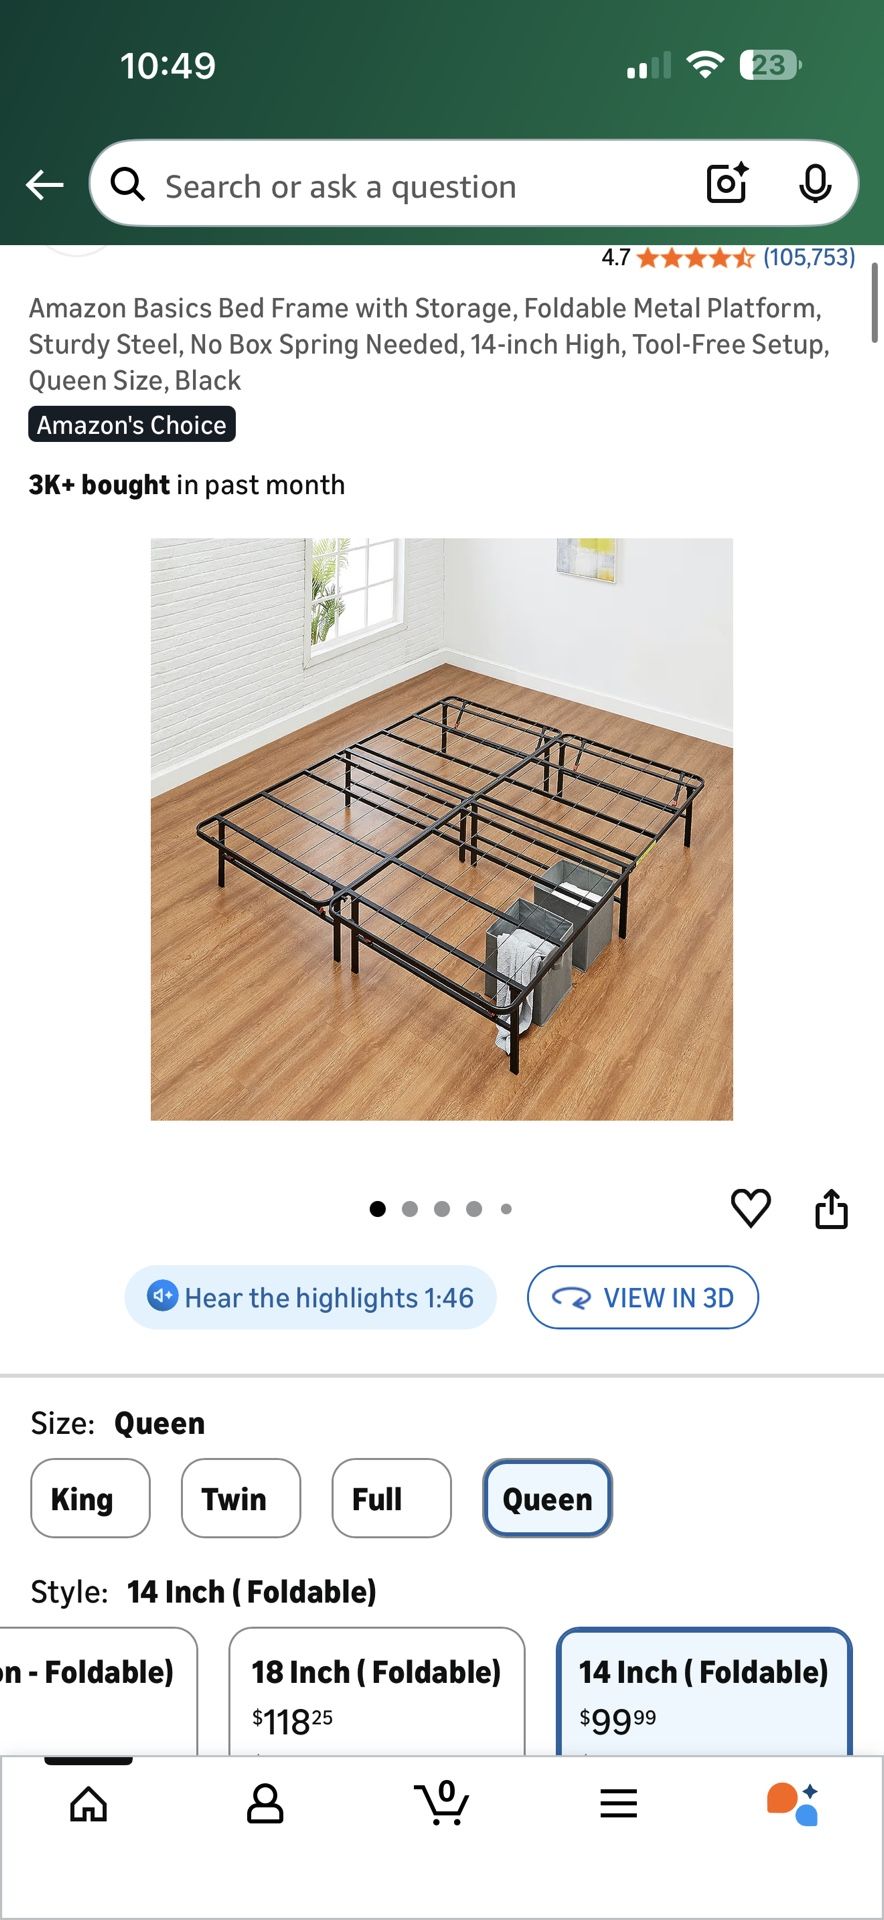Open the 105,753 reviews link
Image resolution: width=884 pixels, height=1920 pixels.
pyautogui.click(x=809, y=257)
